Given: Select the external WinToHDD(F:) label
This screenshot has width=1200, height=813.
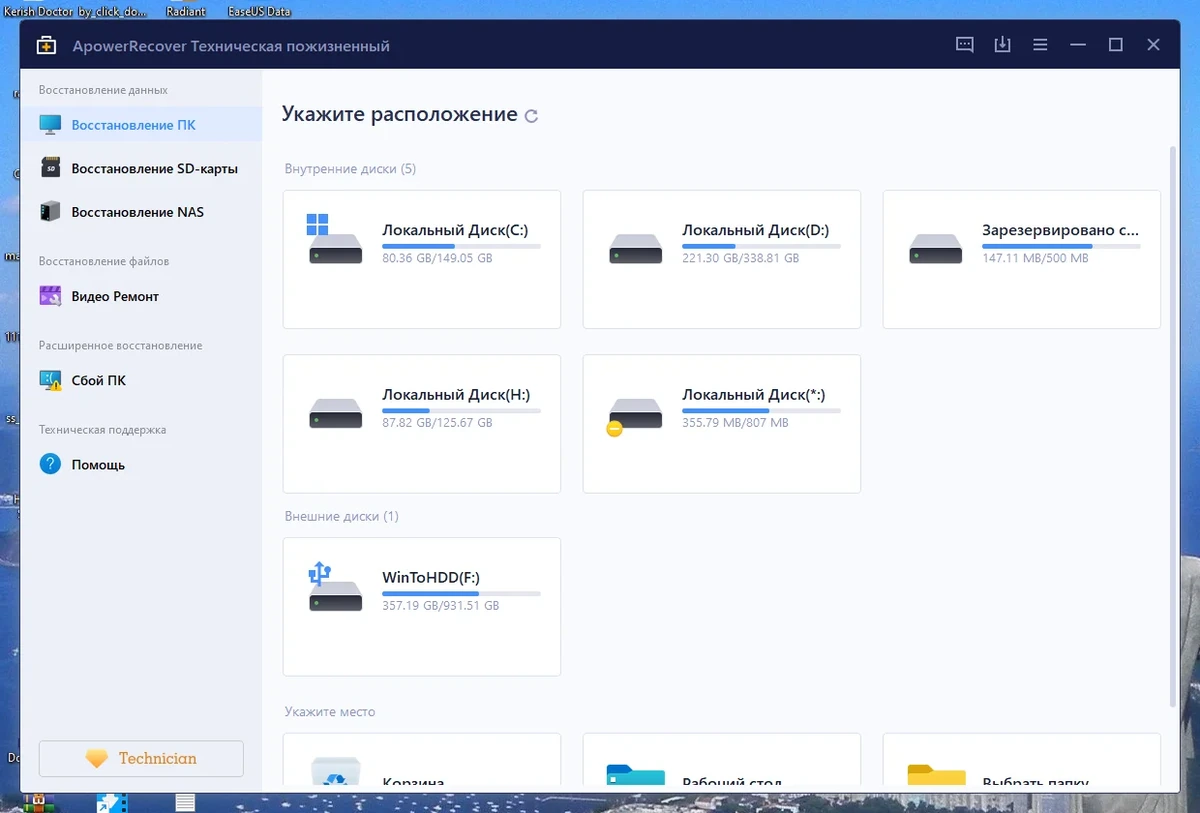Looking at the screenshot, I should coord(431,578).
